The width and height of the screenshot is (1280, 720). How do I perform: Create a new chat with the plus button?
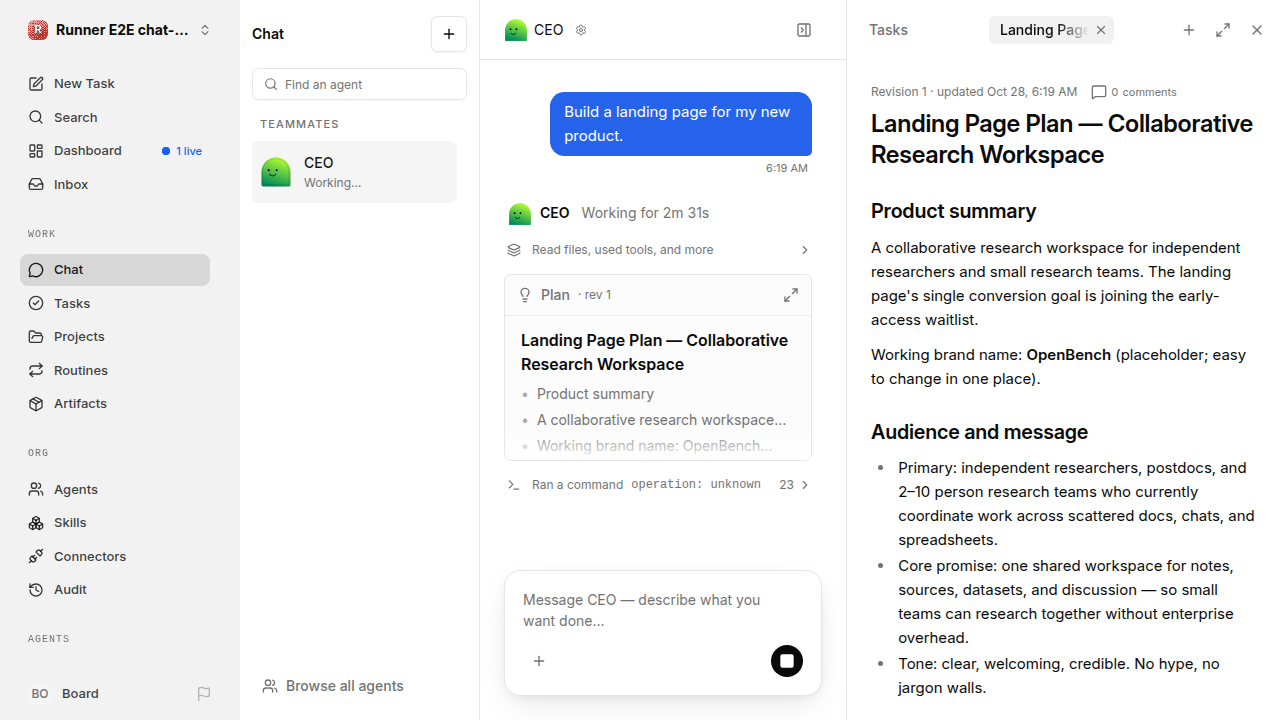pos(449,34)
